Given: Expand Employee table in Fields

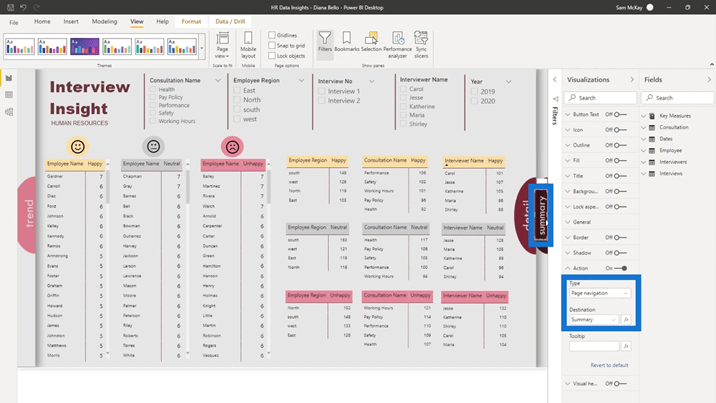Looking at the screenshot, I should (643, 151).
